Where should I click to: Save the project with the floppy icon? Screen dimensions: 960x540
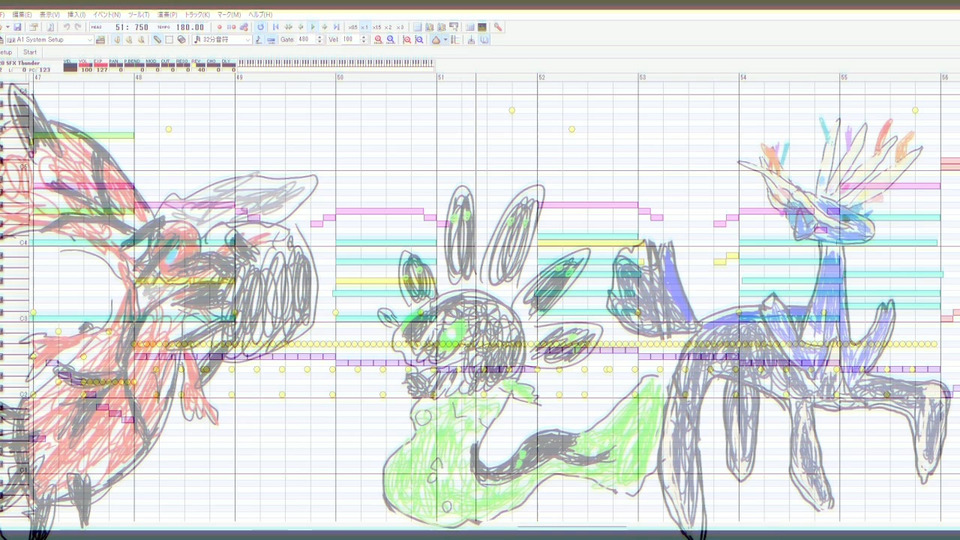point(18,27)
